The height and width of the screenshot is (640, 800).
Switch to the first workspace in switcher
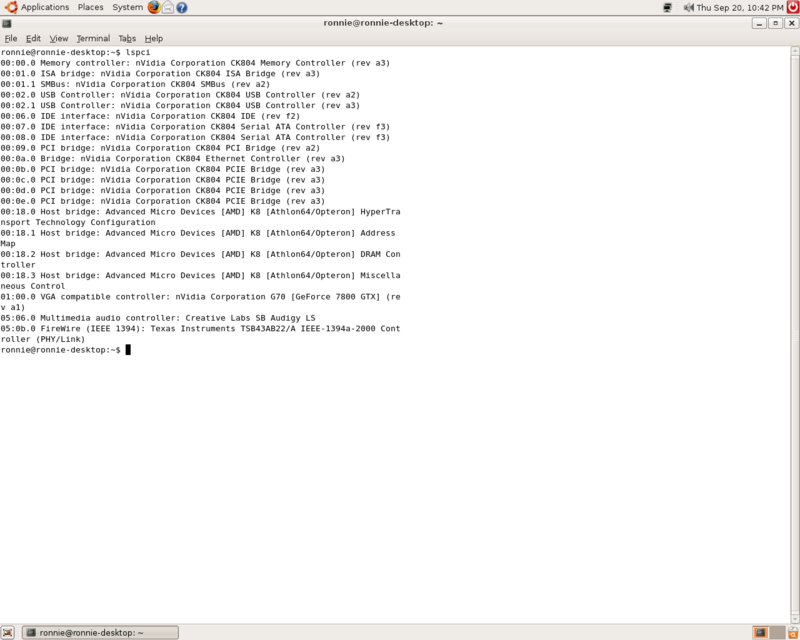[760, 632]
